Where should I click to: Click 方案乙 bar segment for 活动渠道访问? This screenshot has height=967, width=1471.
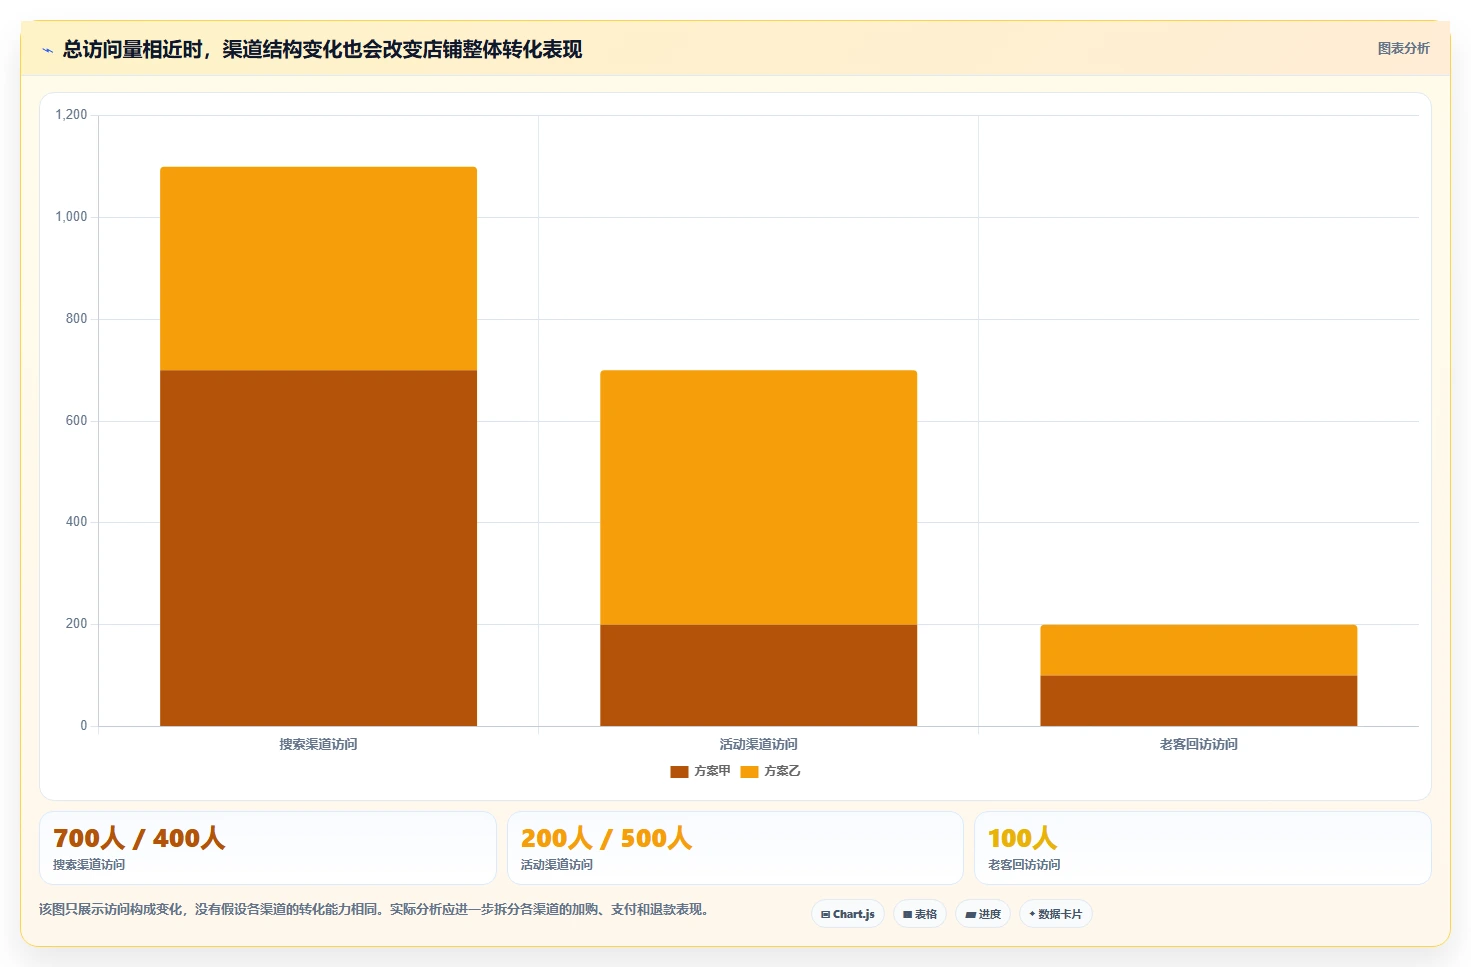(x=758, y=498)
